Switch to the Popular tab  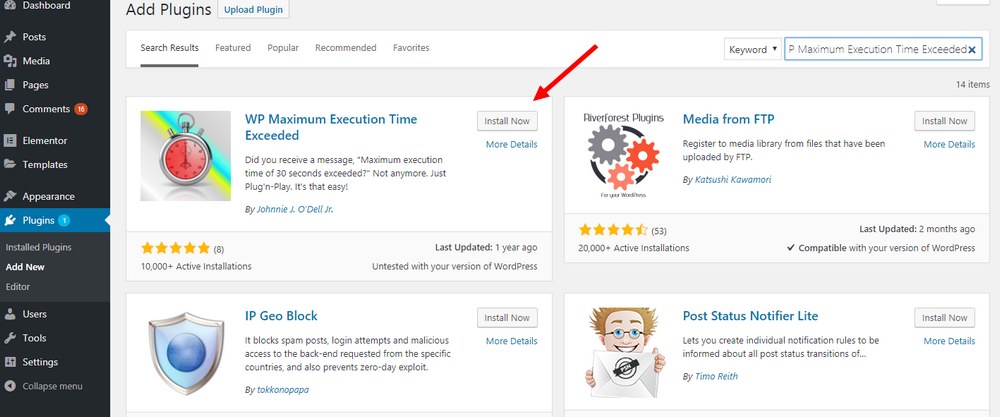tap(283, 48)
